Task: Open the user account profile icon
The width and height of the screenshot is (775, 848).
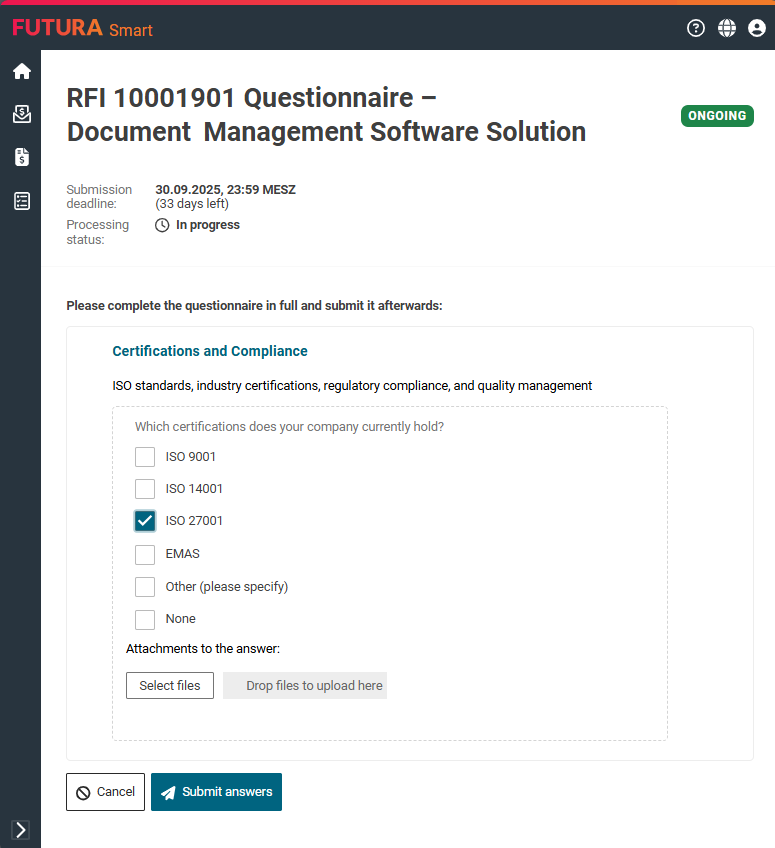Action: point(757,28)
